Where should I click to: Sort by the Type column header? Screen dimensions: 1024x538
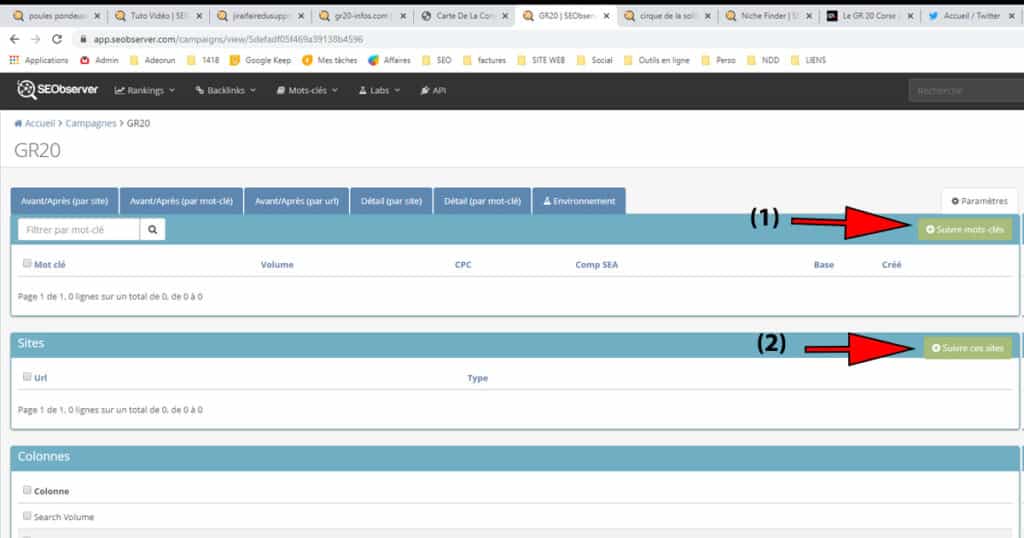[477, 378]
